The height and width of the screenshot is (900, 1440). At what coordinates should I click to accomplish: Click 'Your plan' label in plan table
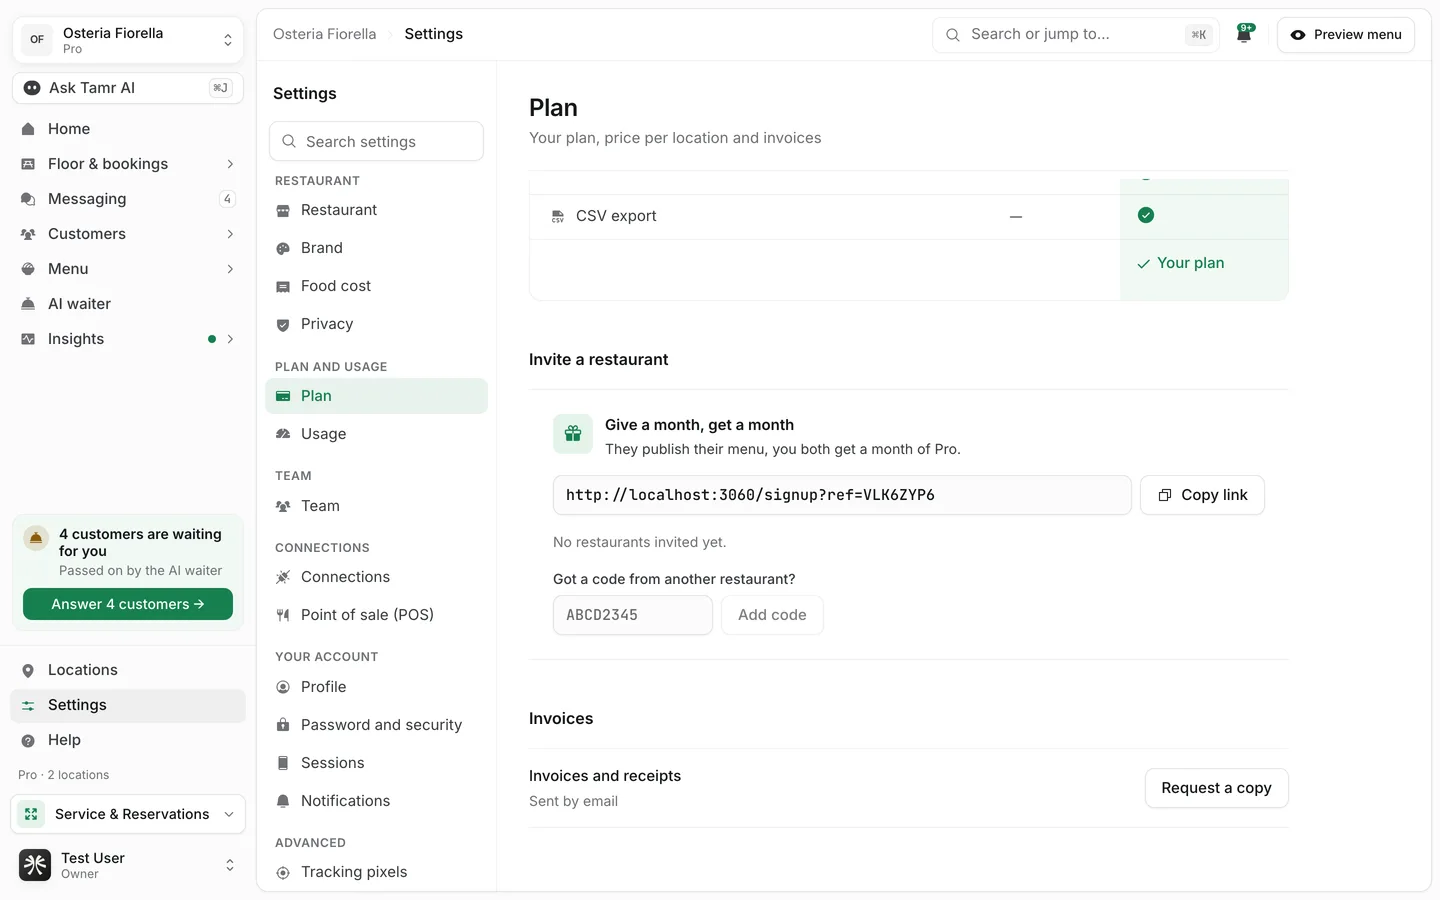click(x=1190, y=263)
